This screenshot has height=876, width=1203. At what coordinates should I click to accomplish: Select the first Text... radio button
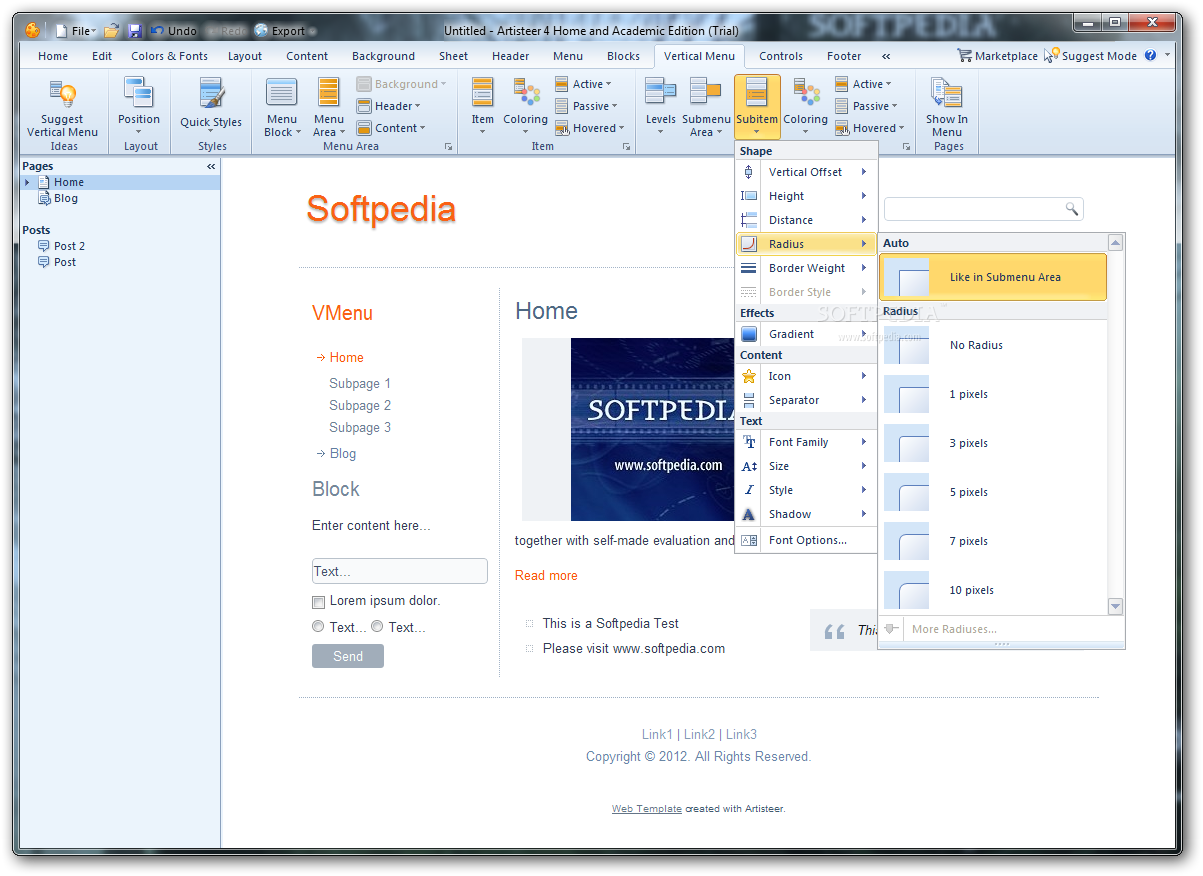click(318, 627)
